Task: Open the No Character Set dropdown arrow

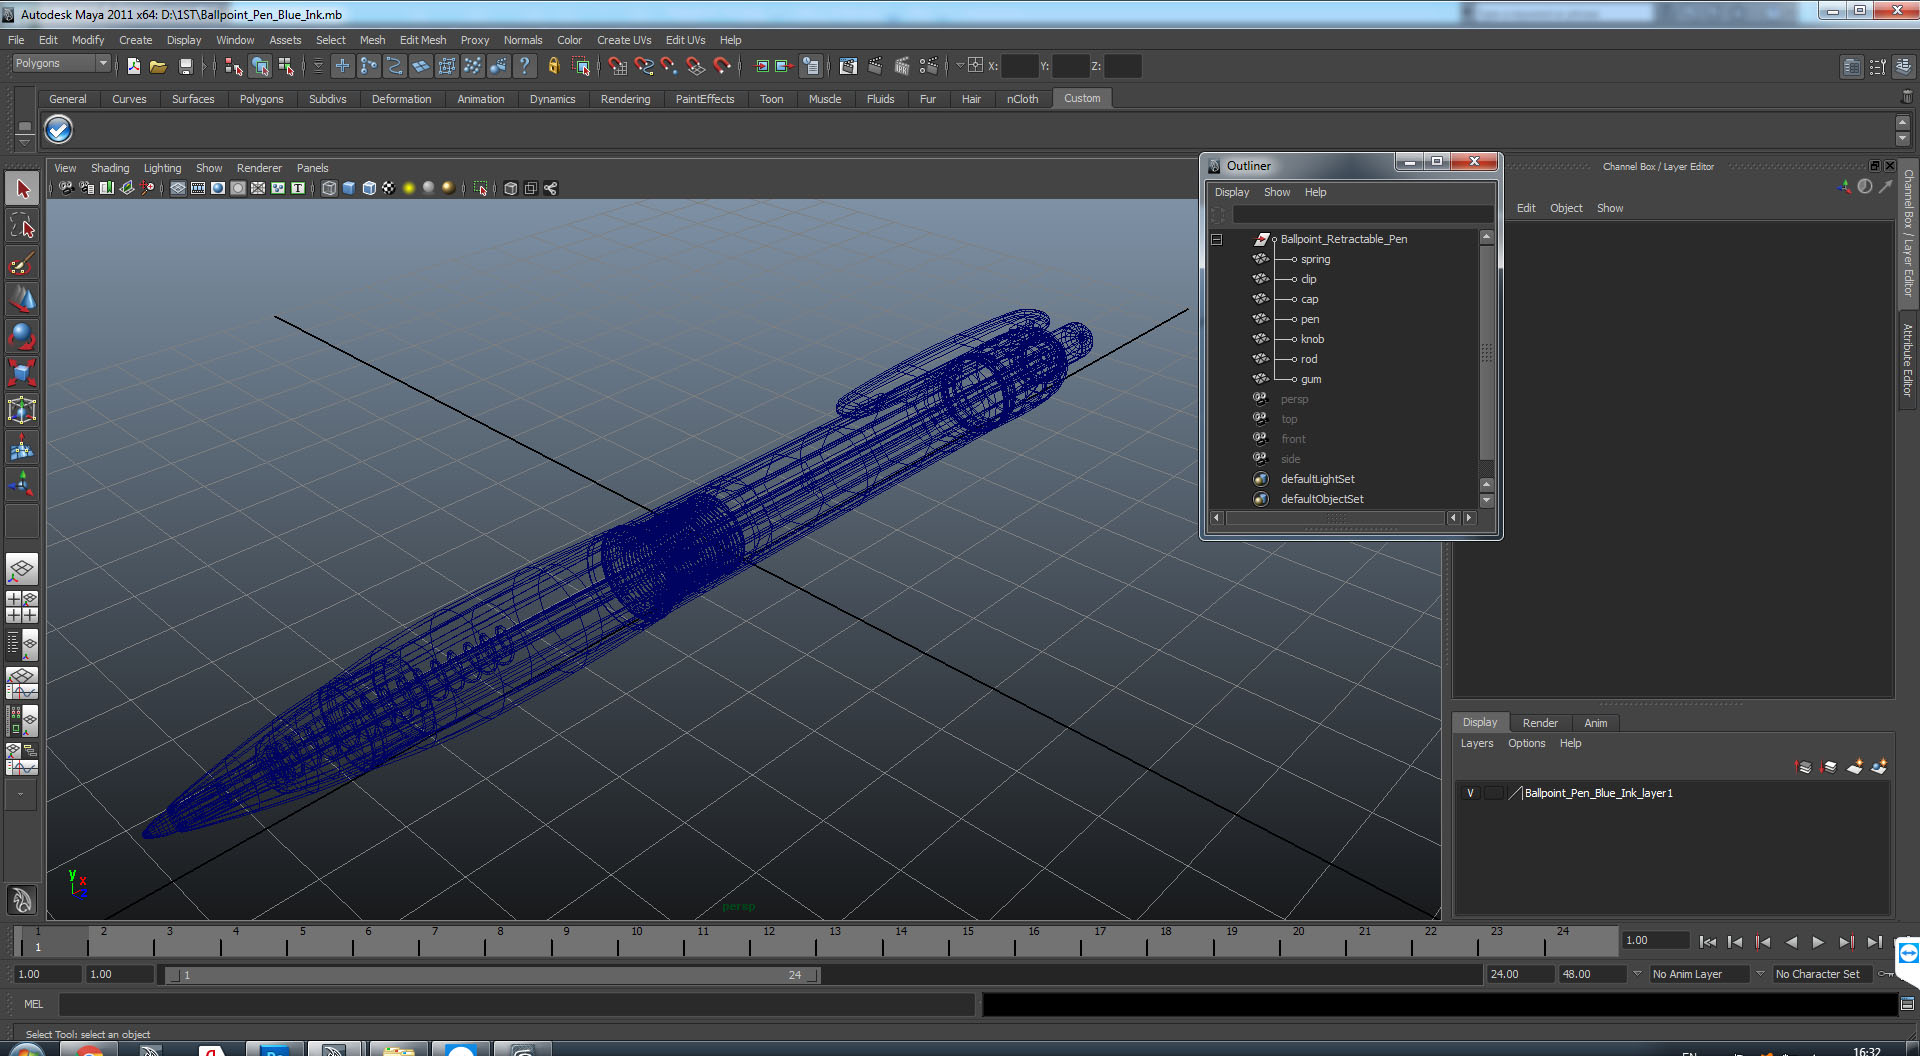Action: pyautogui.click(x=1760, y=973)
